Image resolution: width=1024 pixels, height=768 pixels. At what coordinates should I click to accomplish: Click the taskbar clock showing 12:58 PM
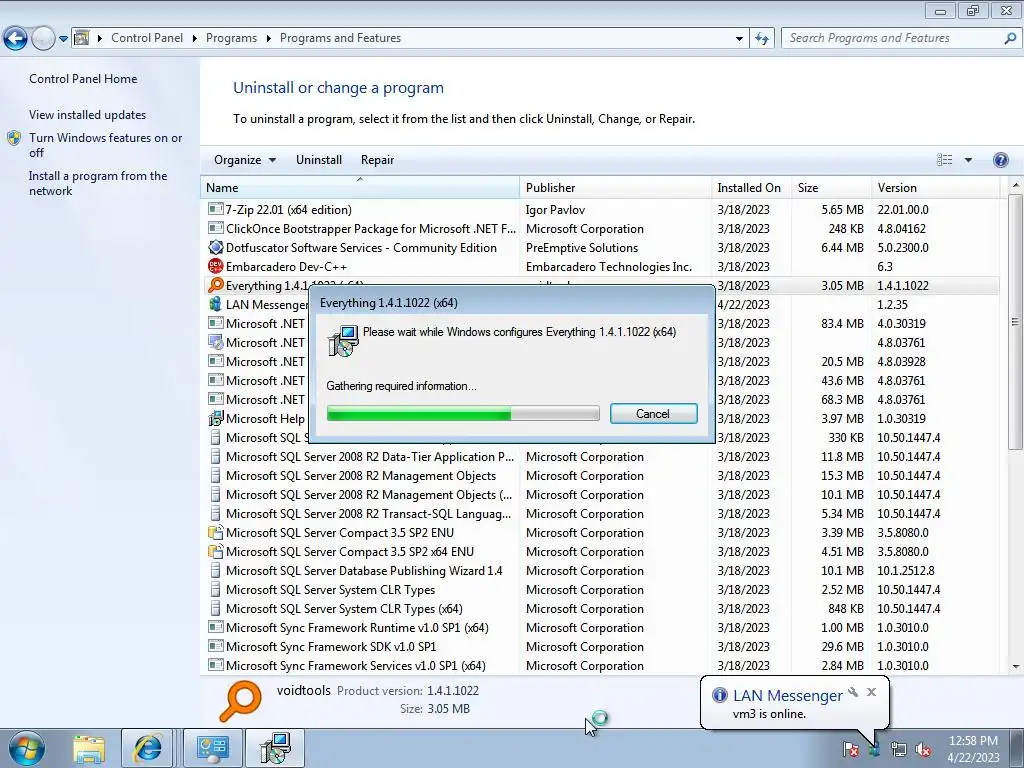coord(973,748)
